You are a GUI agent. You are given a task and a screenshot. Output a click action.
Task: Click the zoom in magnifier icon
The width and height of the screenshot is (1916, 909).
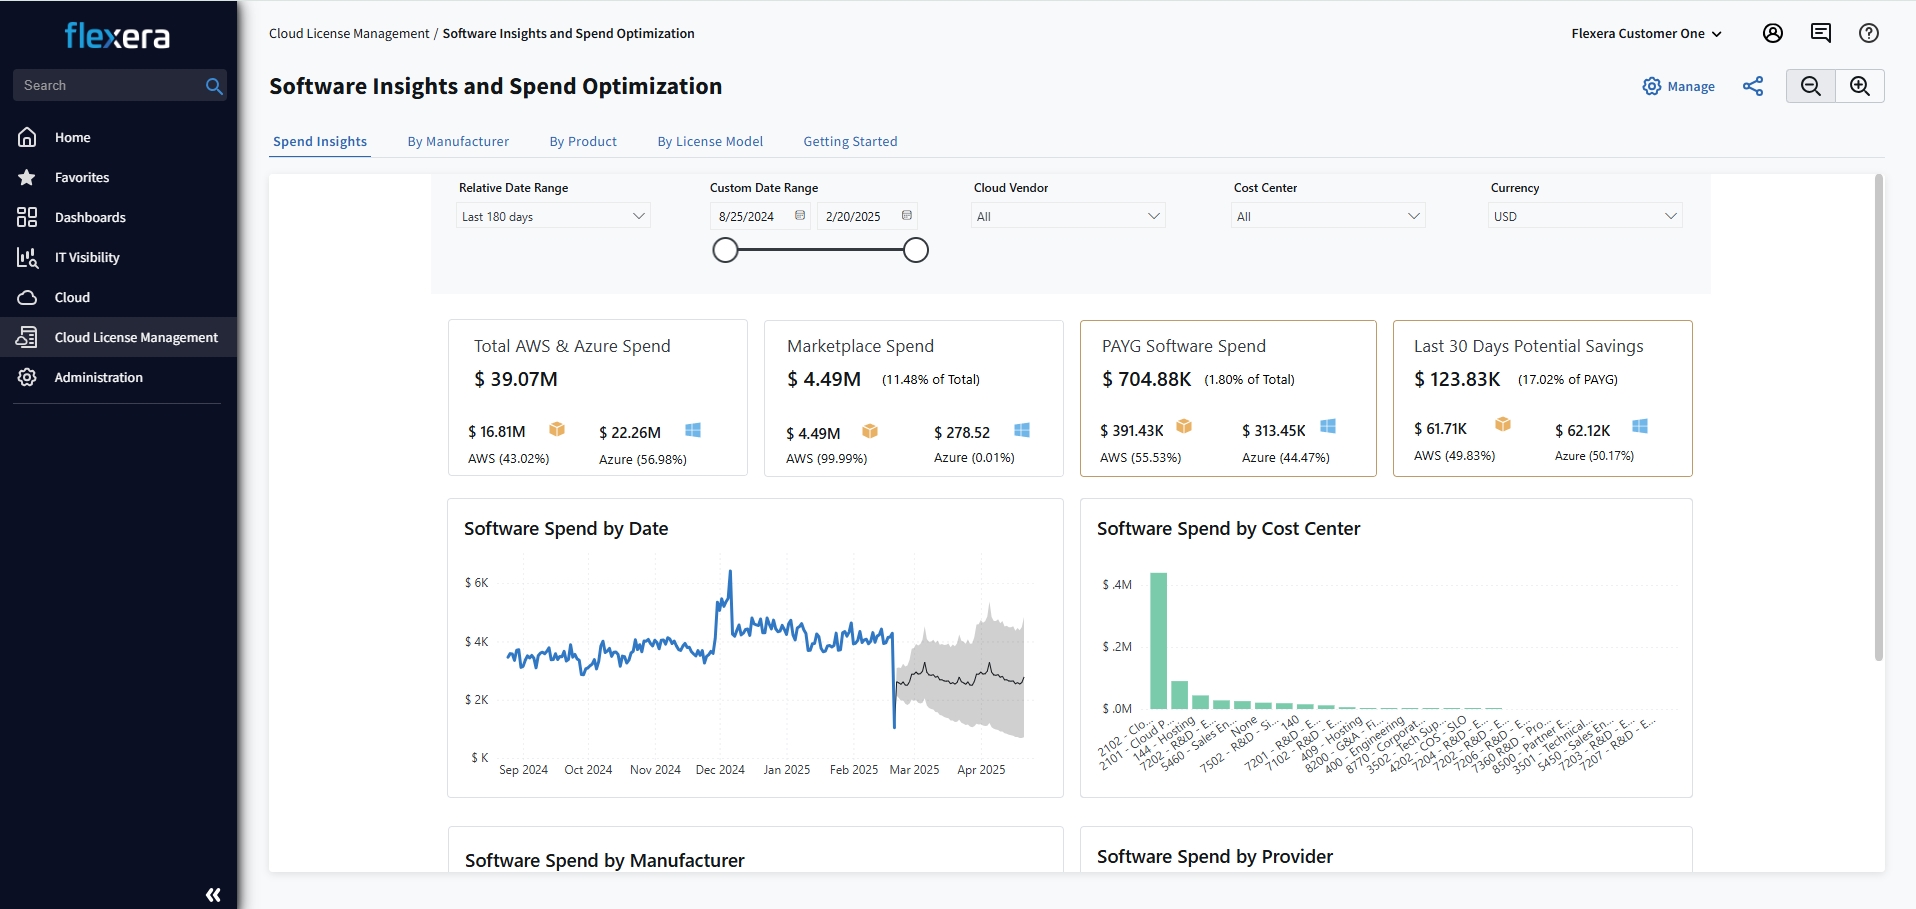tap(1859, 86)
